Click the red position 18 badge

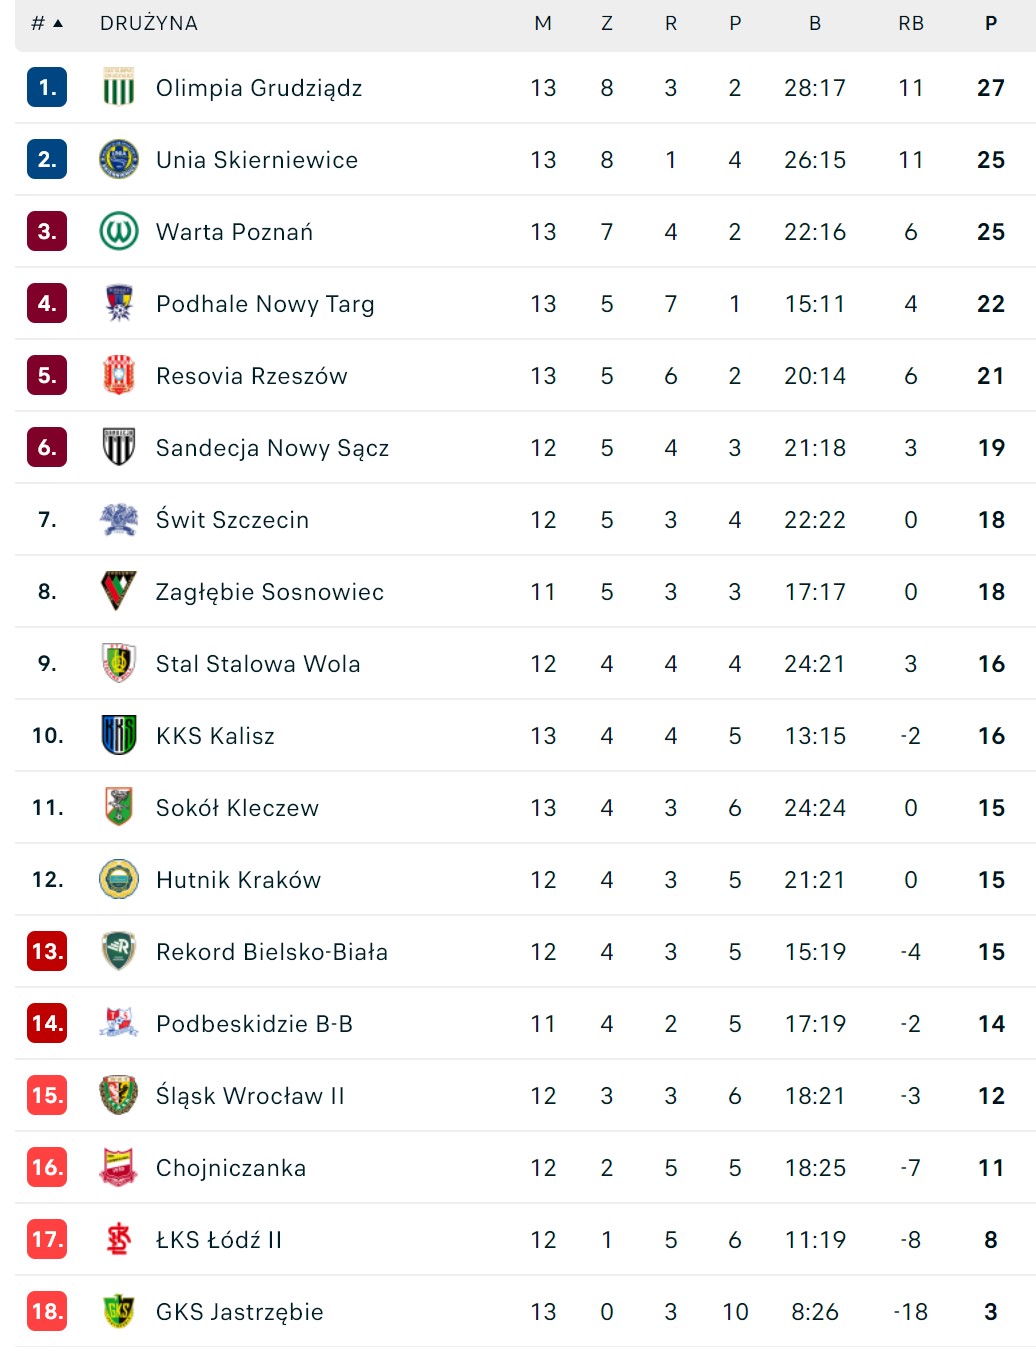[47, 1312]
